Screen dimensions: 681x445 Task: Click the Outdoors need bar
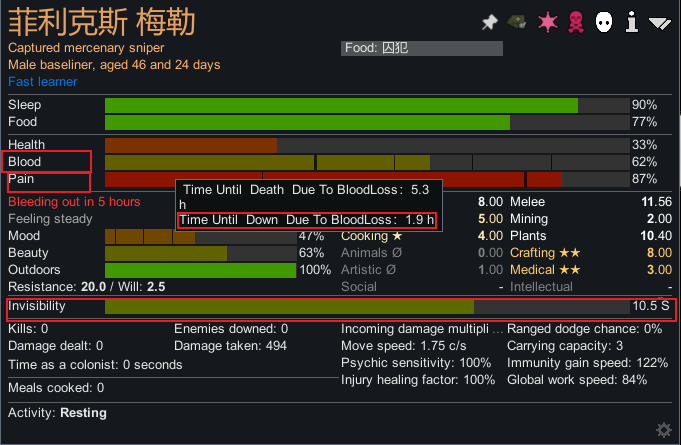pyautogui.click(x=200, y=270)
